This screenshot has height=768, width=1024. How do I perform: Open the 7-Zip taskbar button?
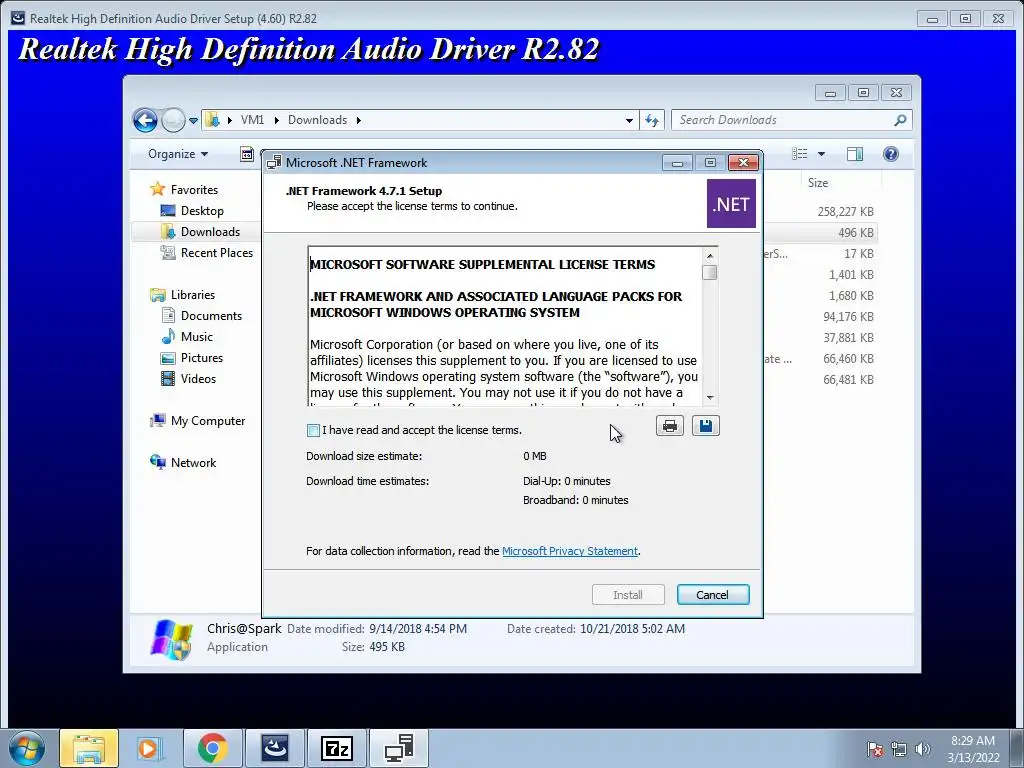[x=337, y=749]
